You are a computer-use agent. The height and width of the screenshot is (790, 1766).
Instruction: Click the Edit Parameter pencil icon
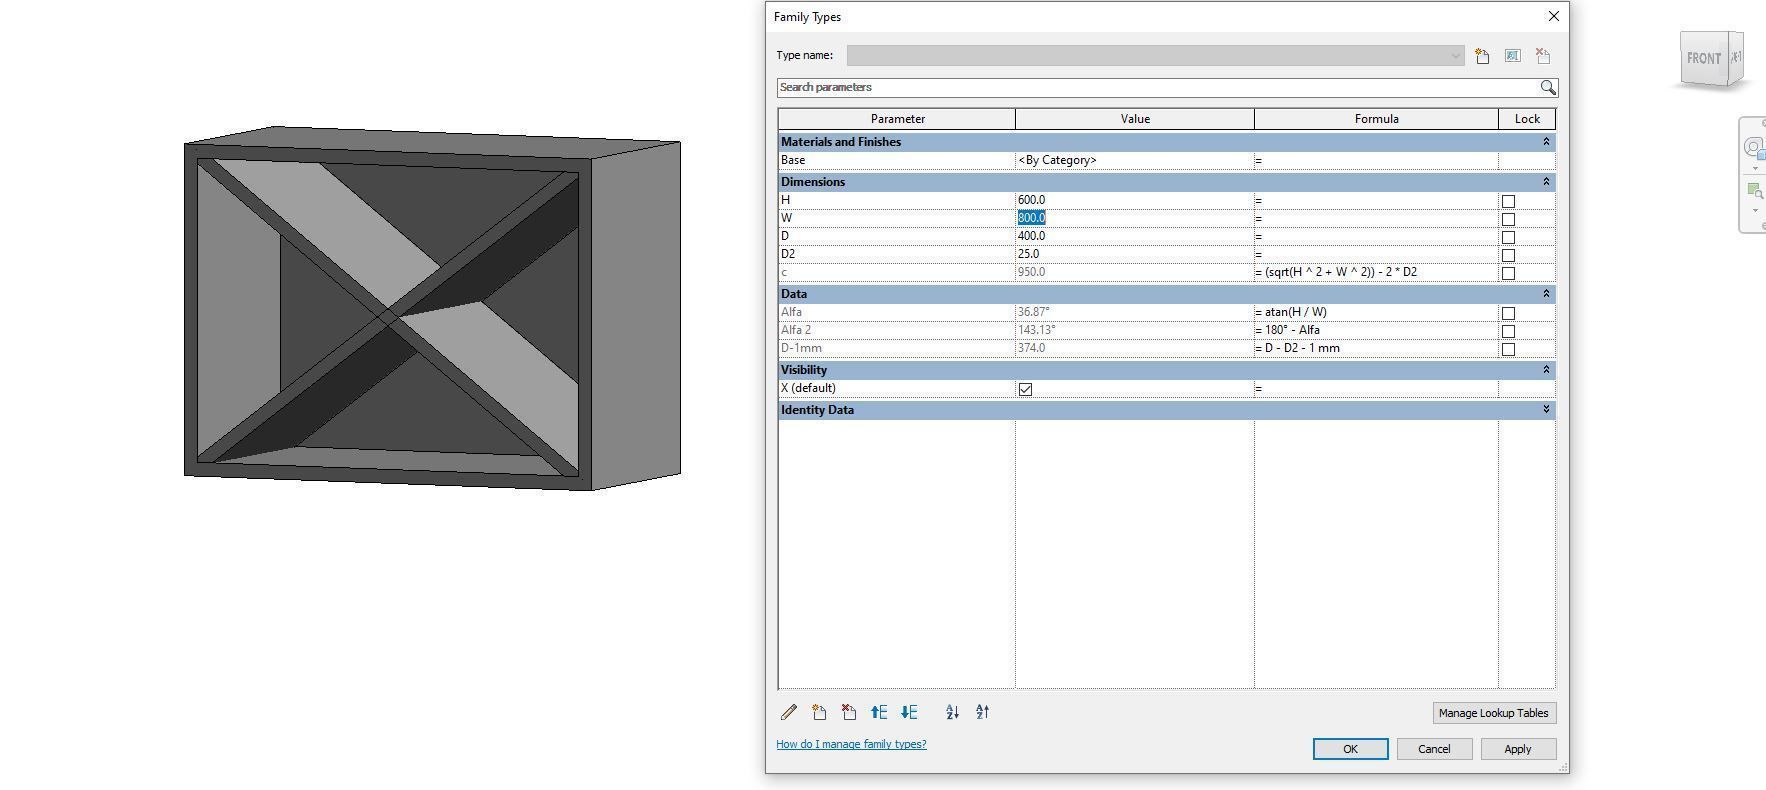point(789,712)
